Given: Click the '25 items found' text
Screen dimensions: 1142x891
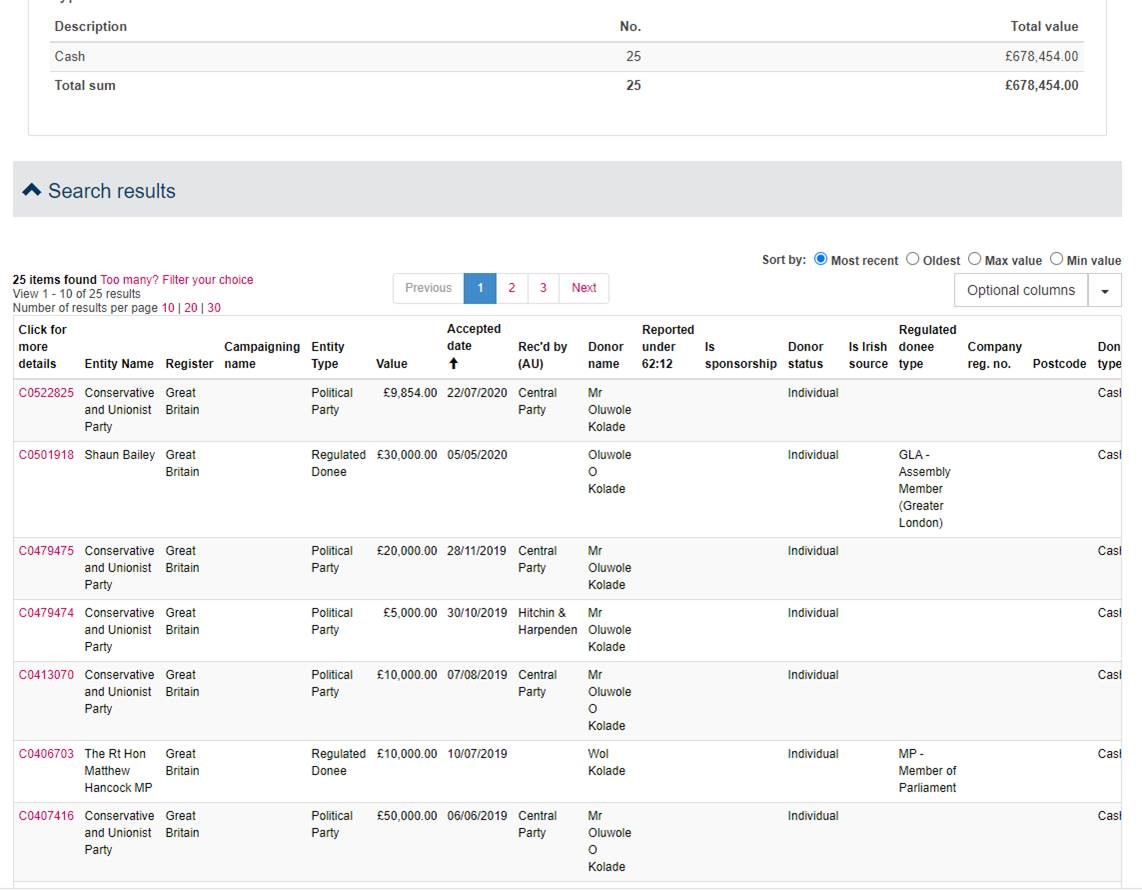Looking at the screenshot, I should click(55, 280).
